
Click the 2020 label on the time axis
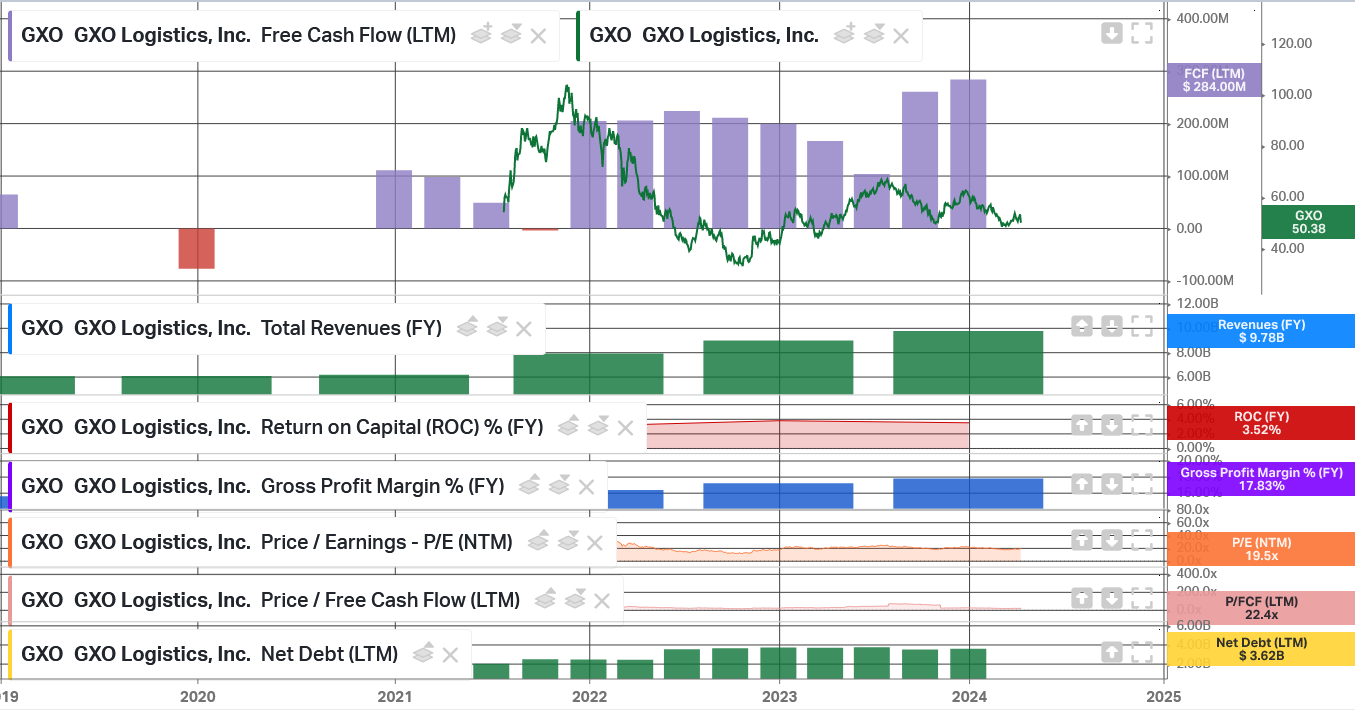pyautogui.click(x=198, y=696)
